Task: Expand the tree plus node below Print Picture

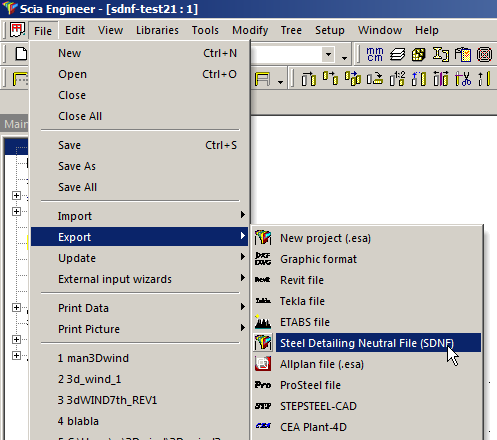Action: (16, 339)
